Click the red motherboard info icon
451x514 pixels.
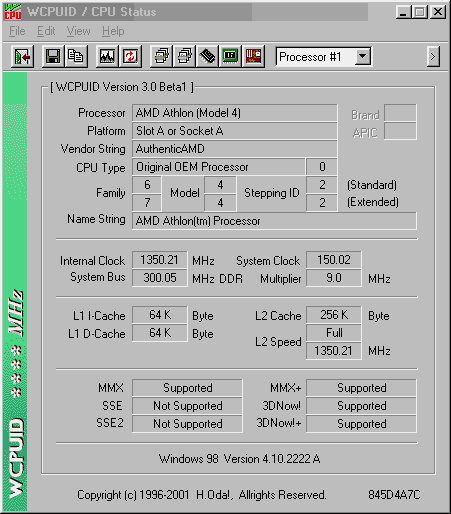(x=253, y=56)
